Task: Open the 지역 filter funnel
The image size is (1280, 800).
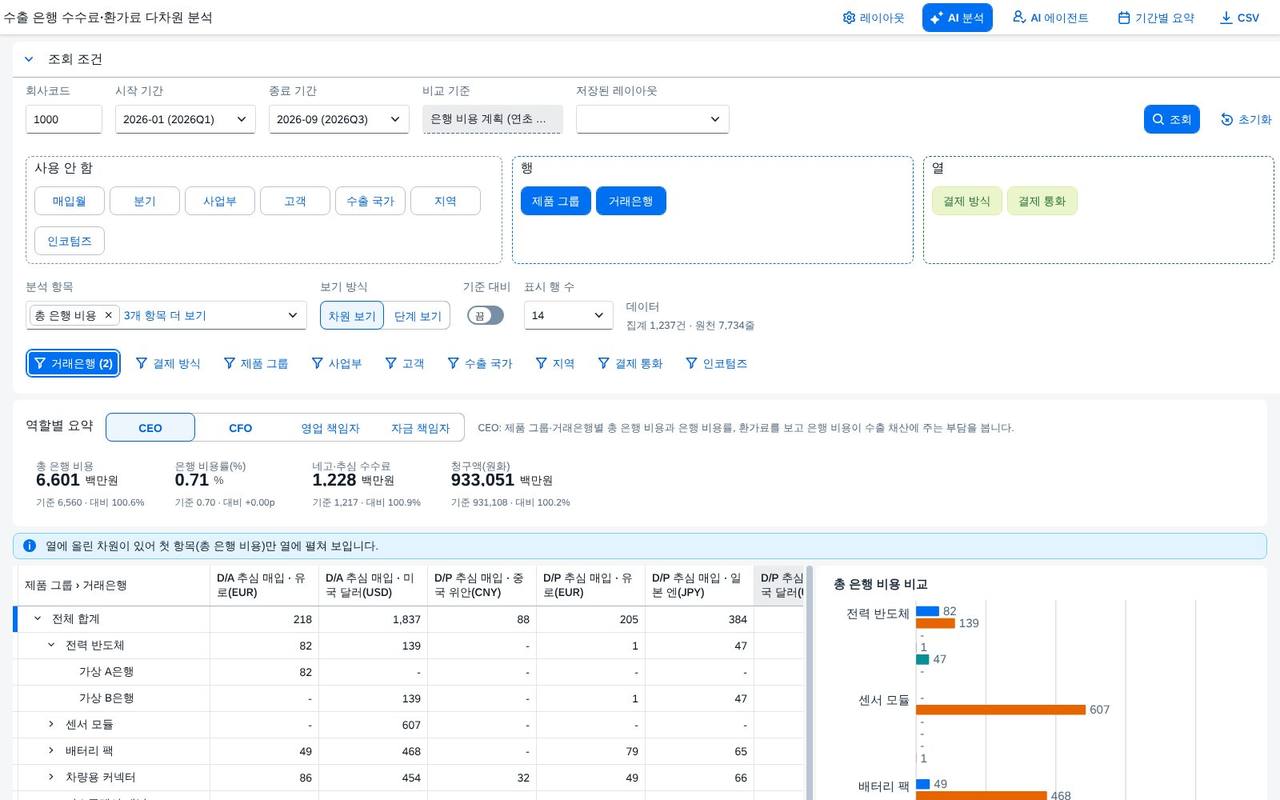Action: click(555, 363)
